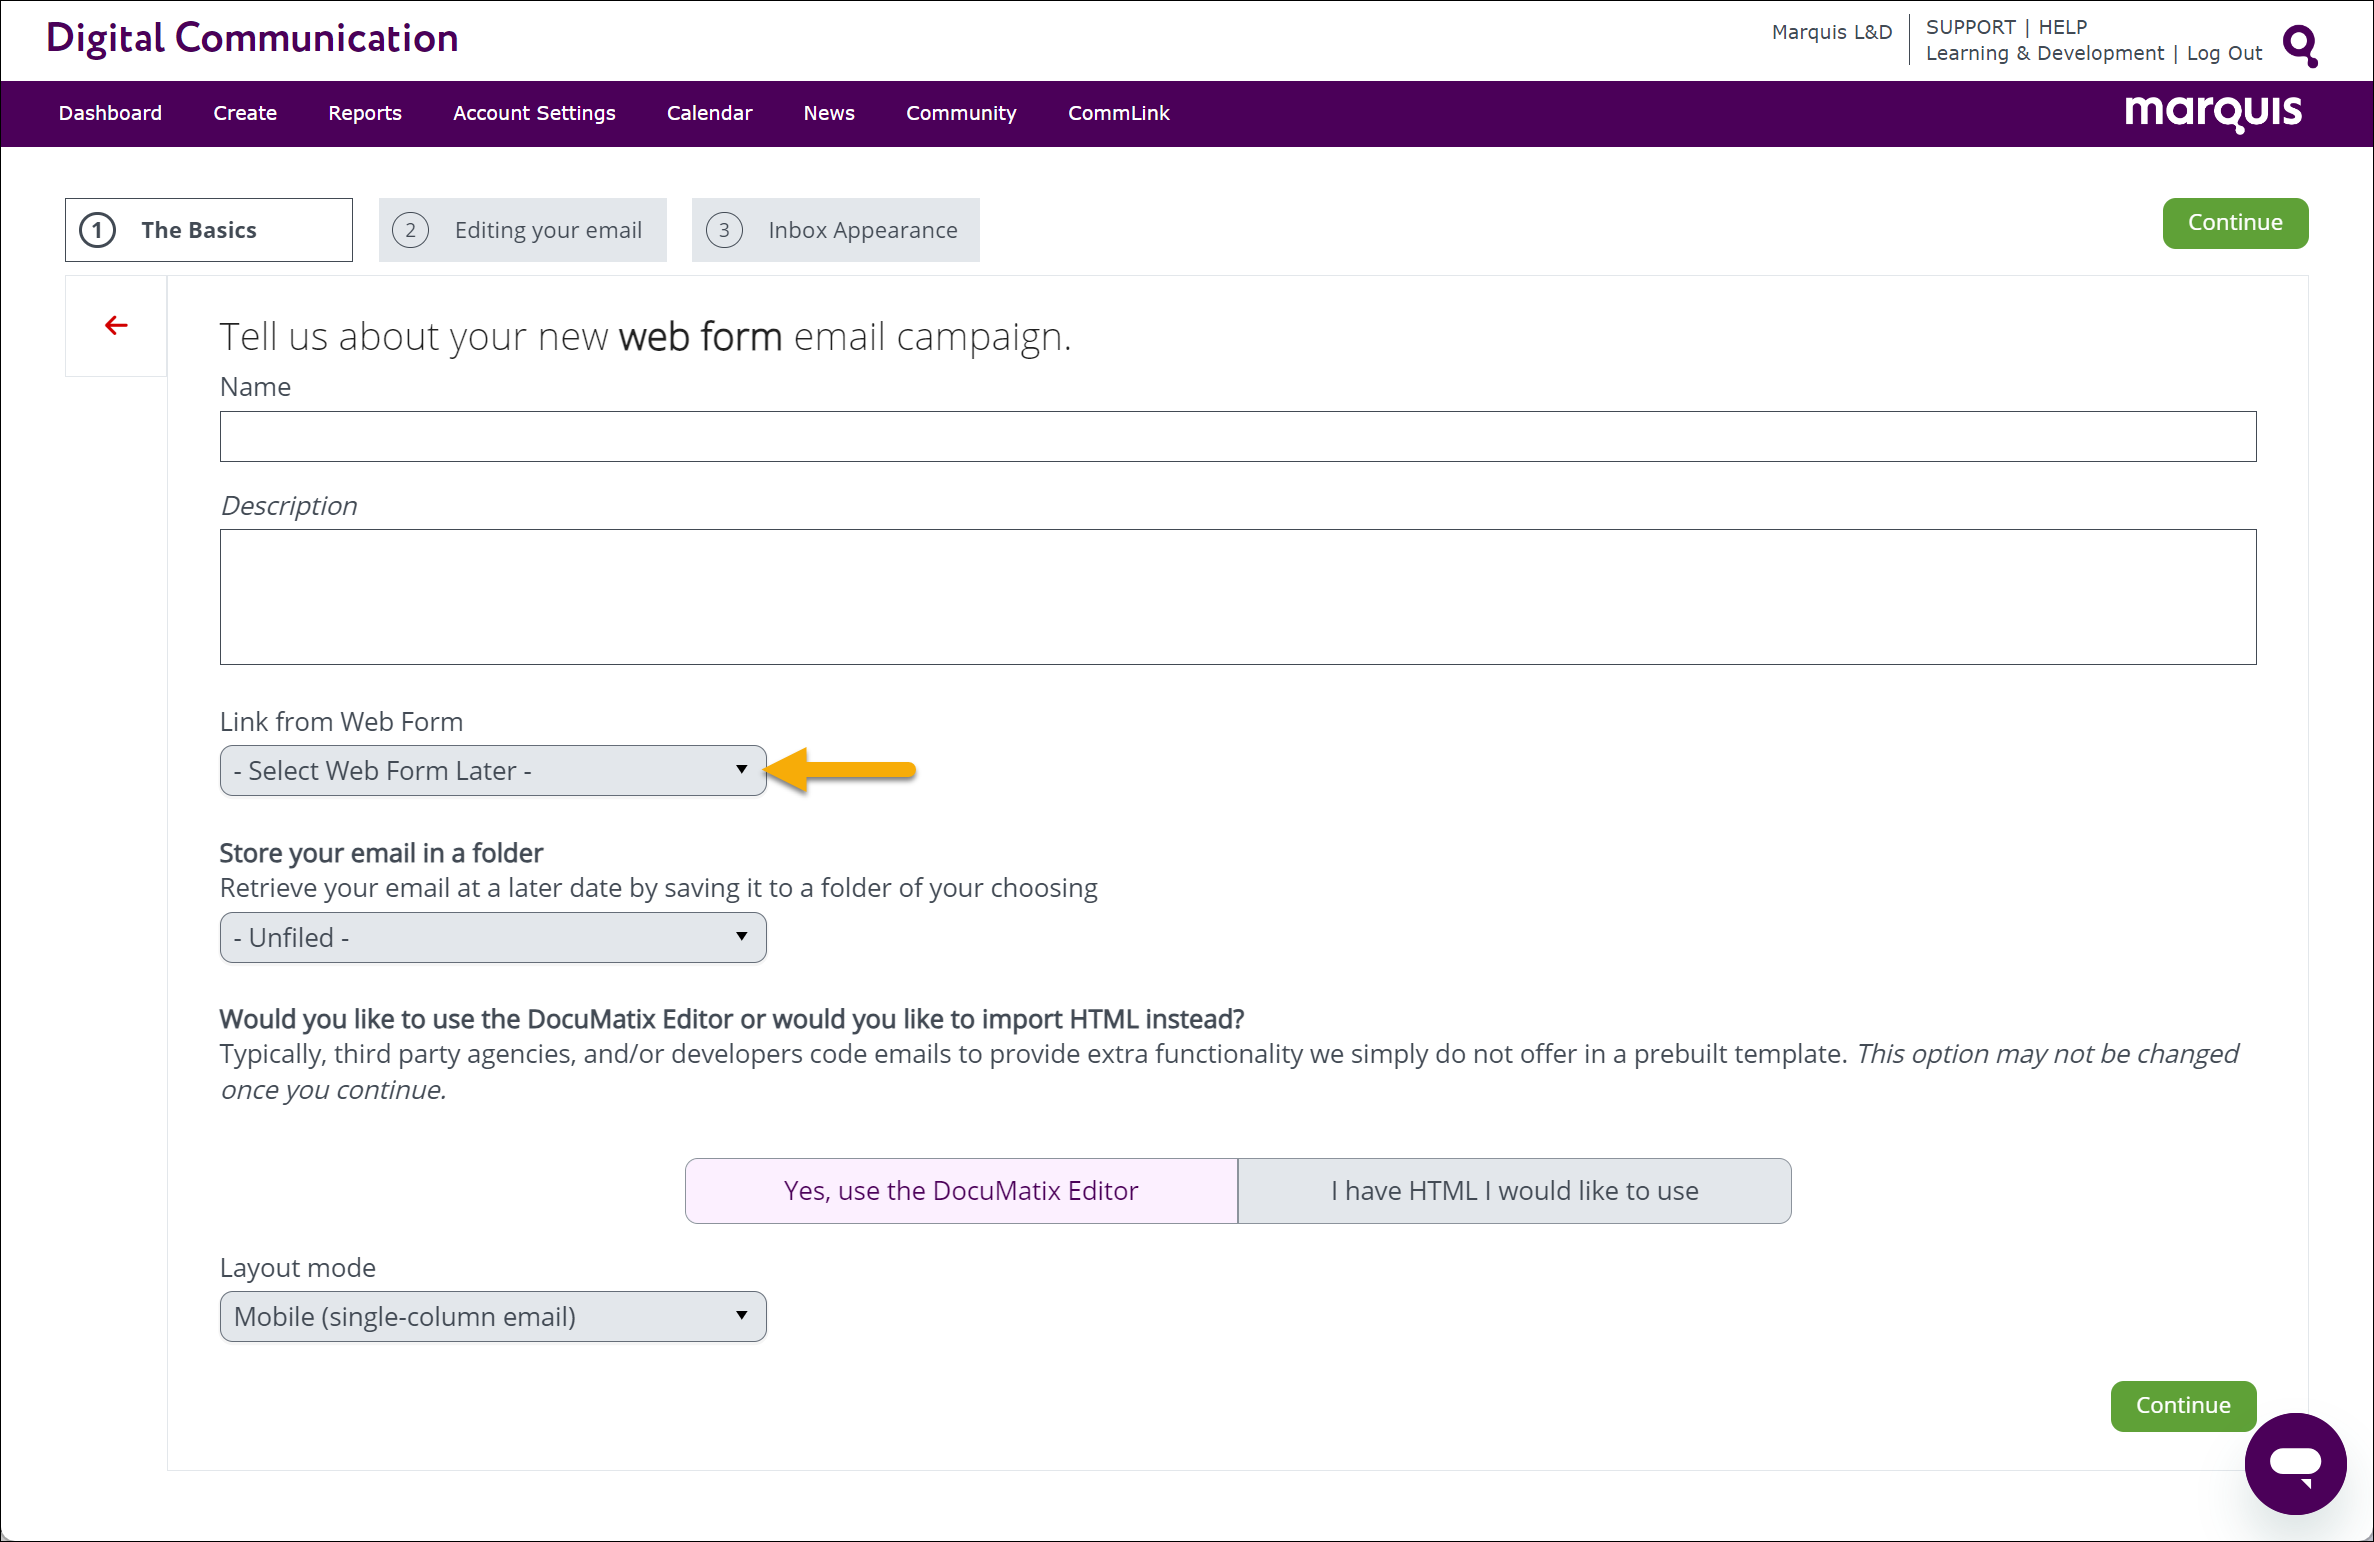Click the red back arrow icon
Screen dimensions: 2374x1542
[x=116, y=325]
